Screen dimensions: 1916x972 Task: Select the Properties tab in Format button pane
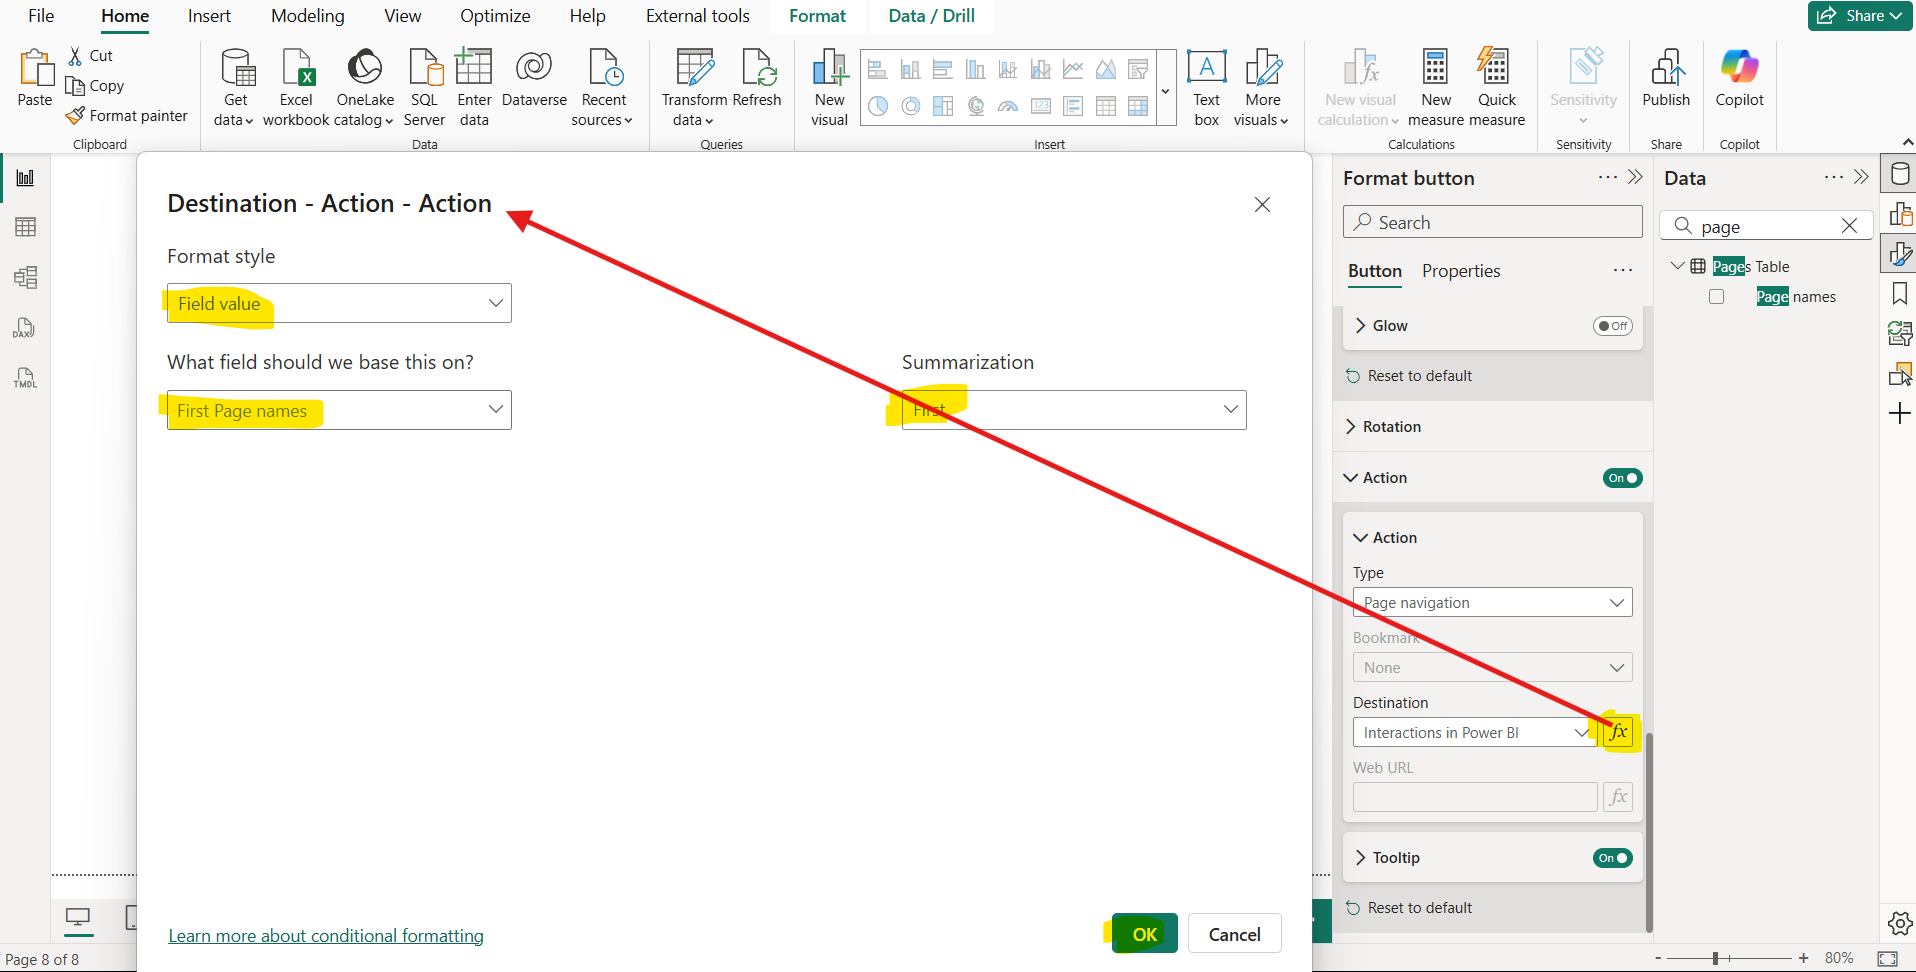1461,270
